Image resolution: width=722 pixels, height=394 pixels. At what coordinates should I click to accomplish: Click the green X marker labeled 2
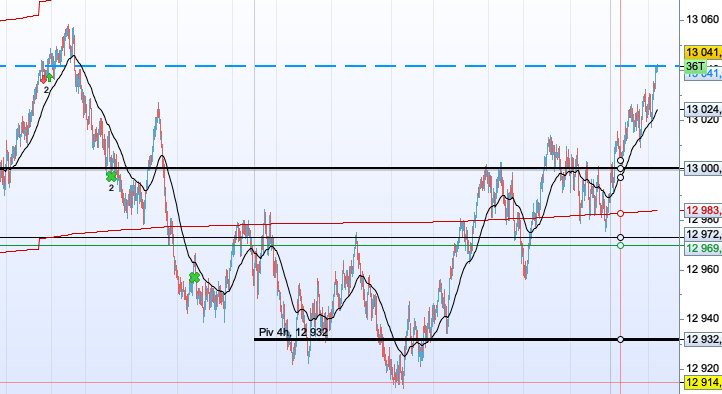coord(111,176)
